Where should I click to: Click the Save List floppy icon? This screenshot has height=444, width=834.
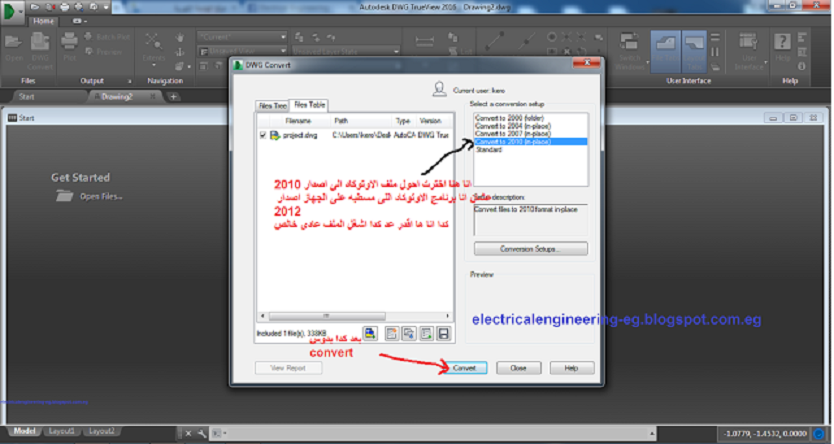point(444,333)
